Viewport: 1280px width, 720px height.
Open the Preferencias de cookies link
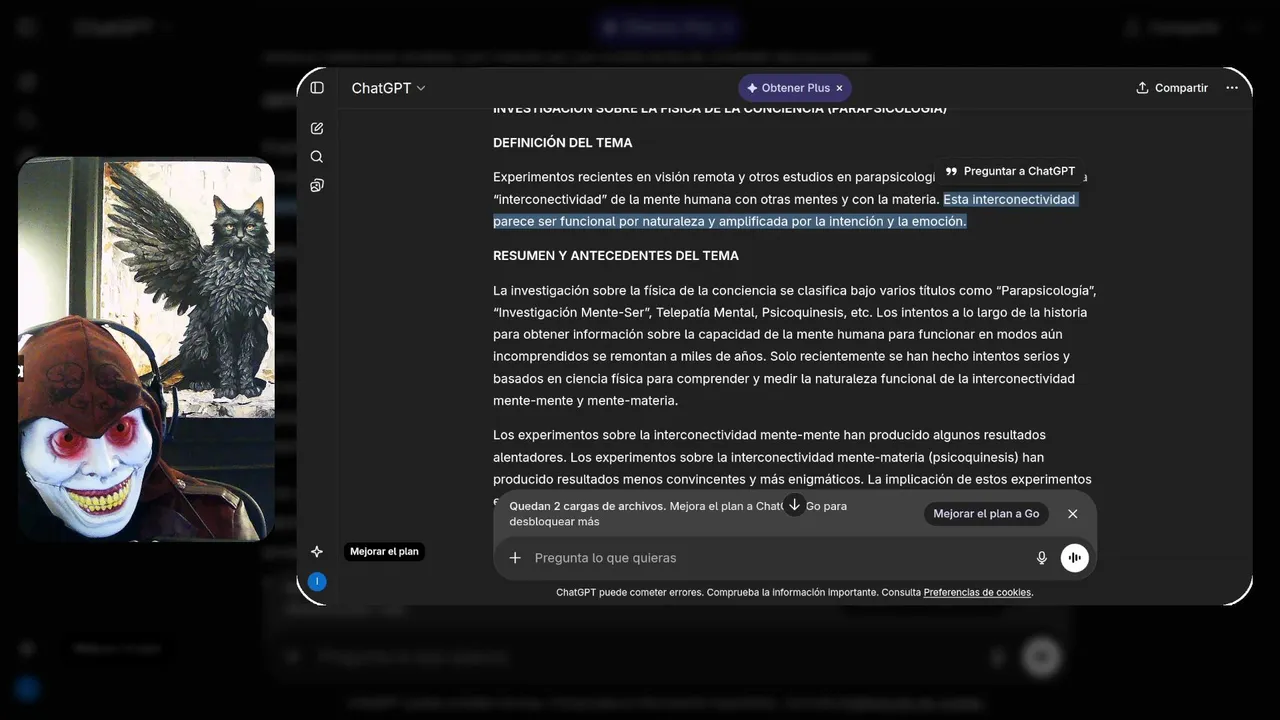[x=977, y=593]
